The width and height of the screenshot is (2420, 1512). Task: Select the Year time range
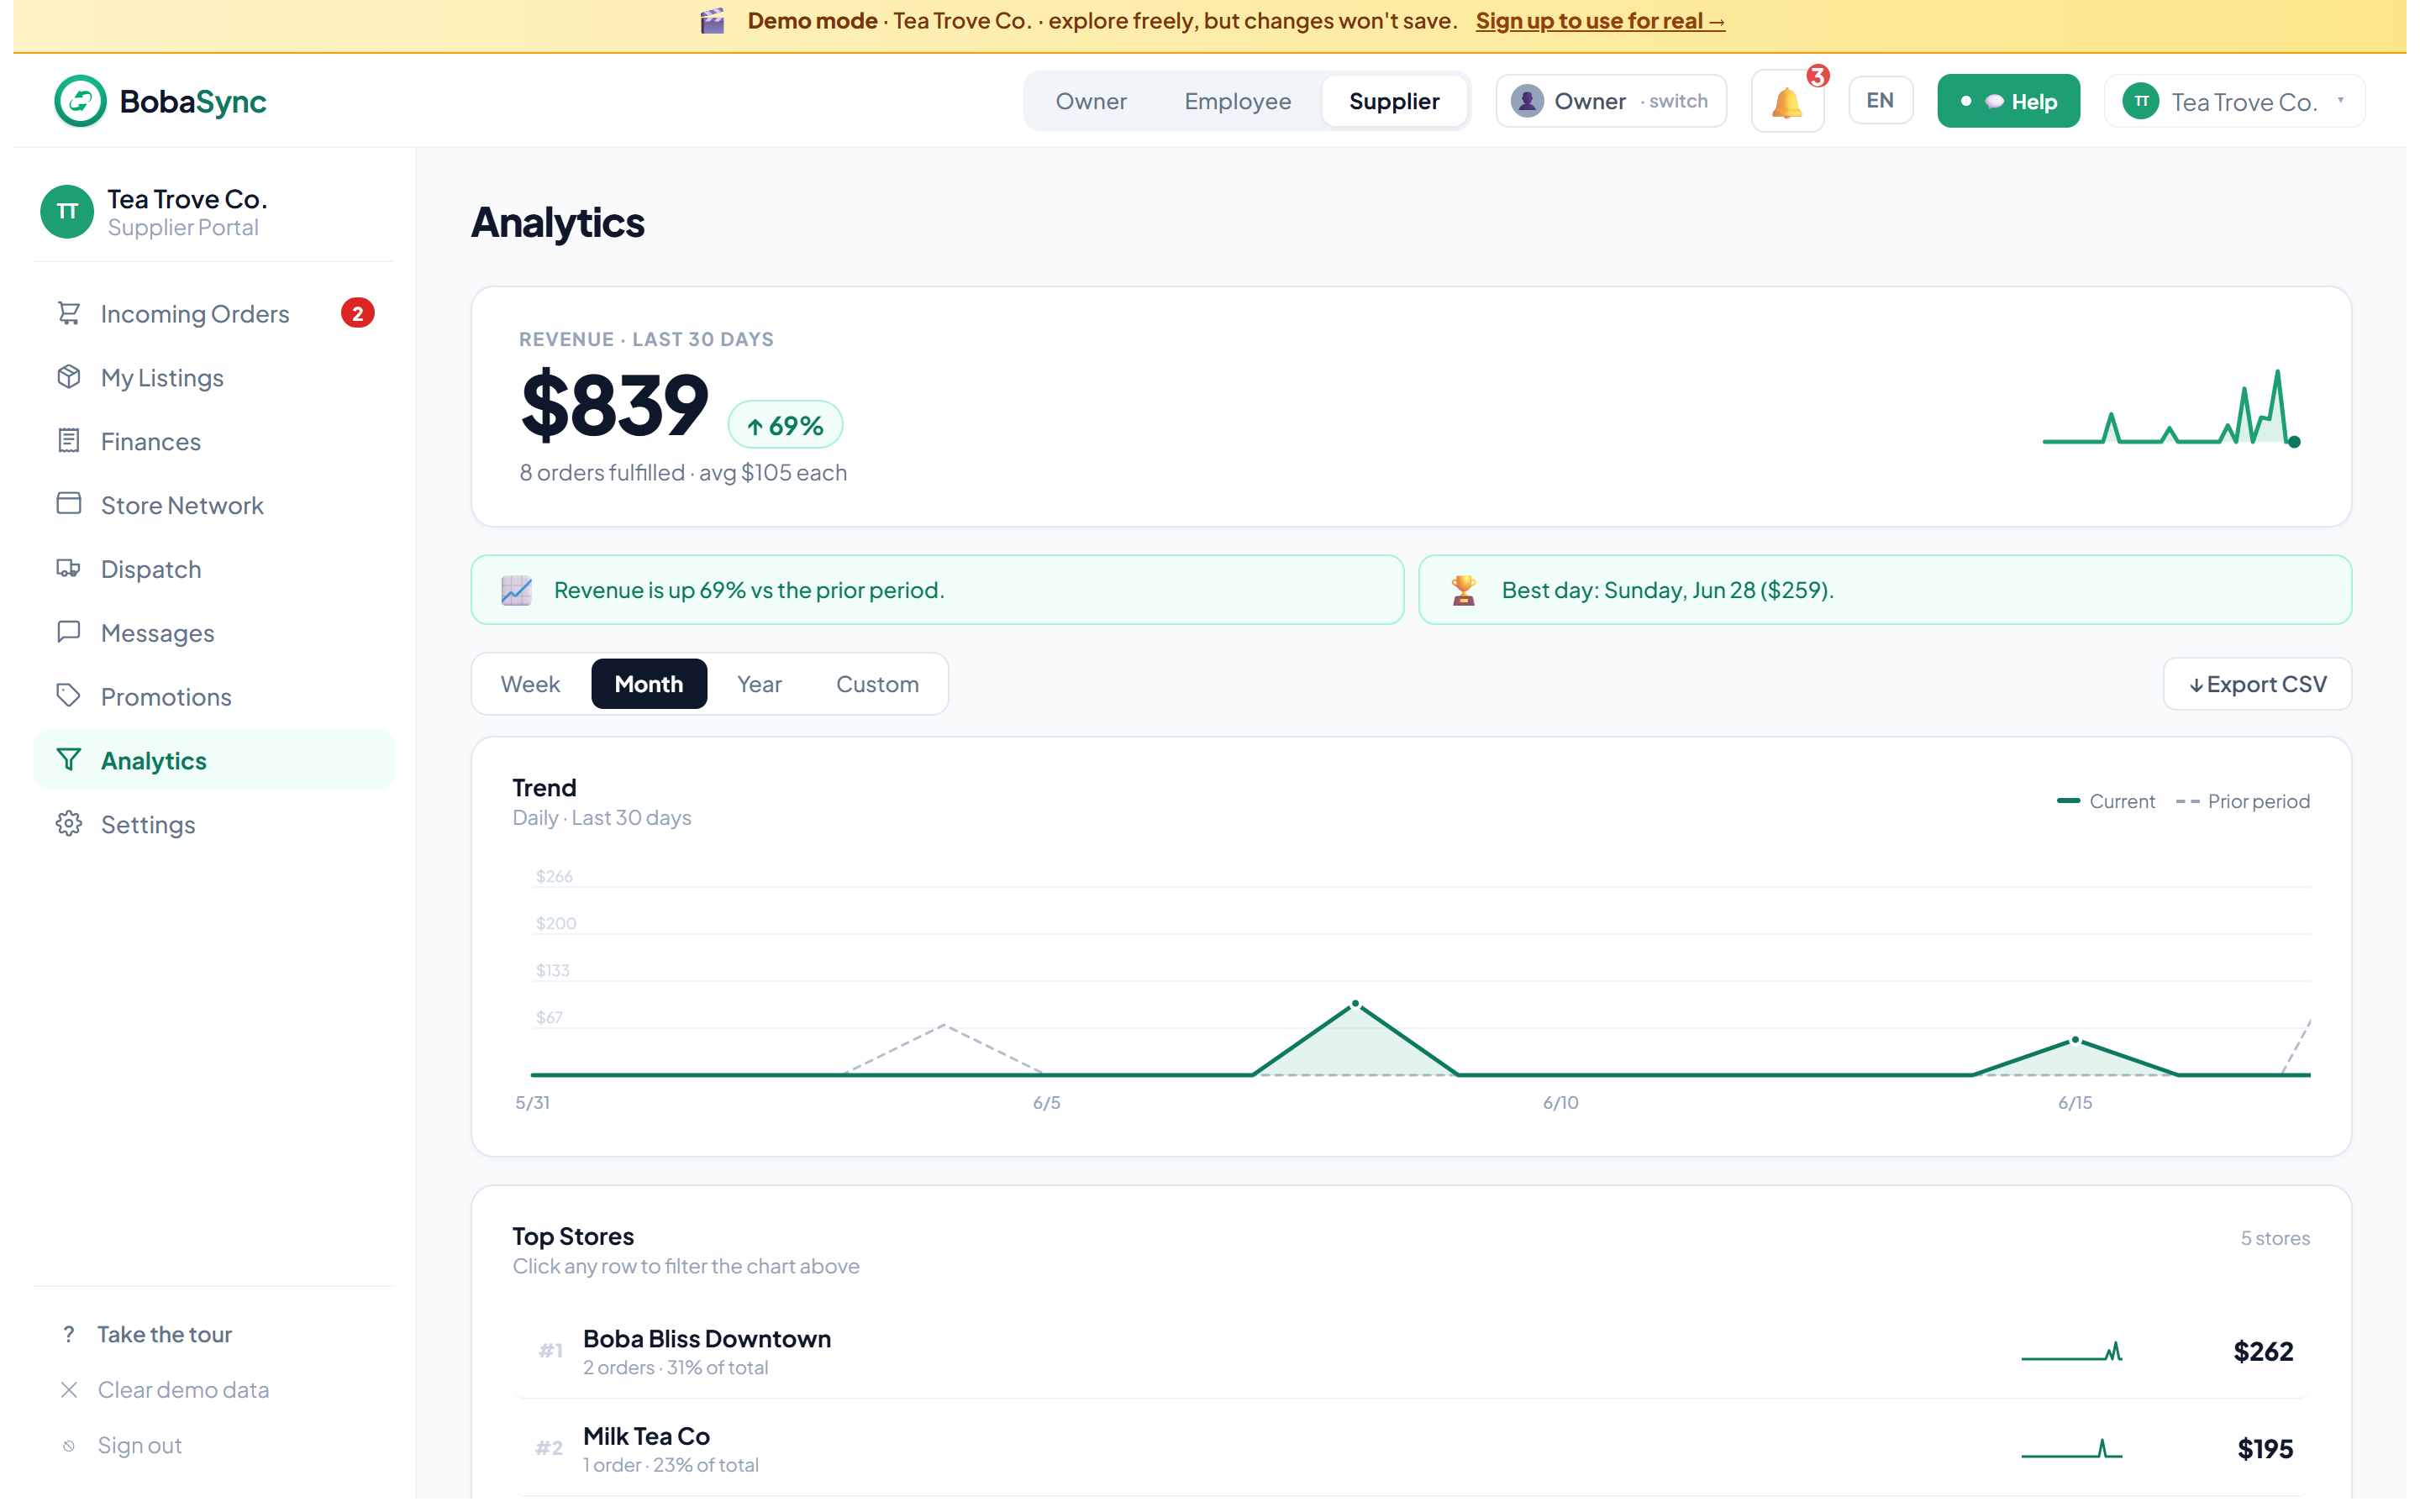click(x=759, y=684)
